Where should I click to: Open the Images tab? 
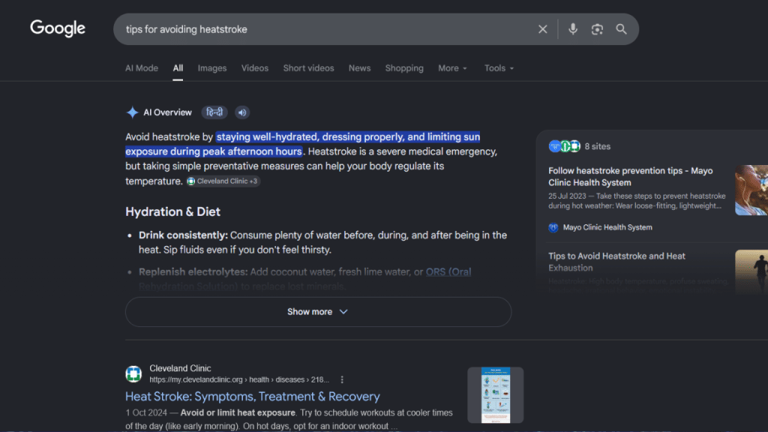point(212,68)
